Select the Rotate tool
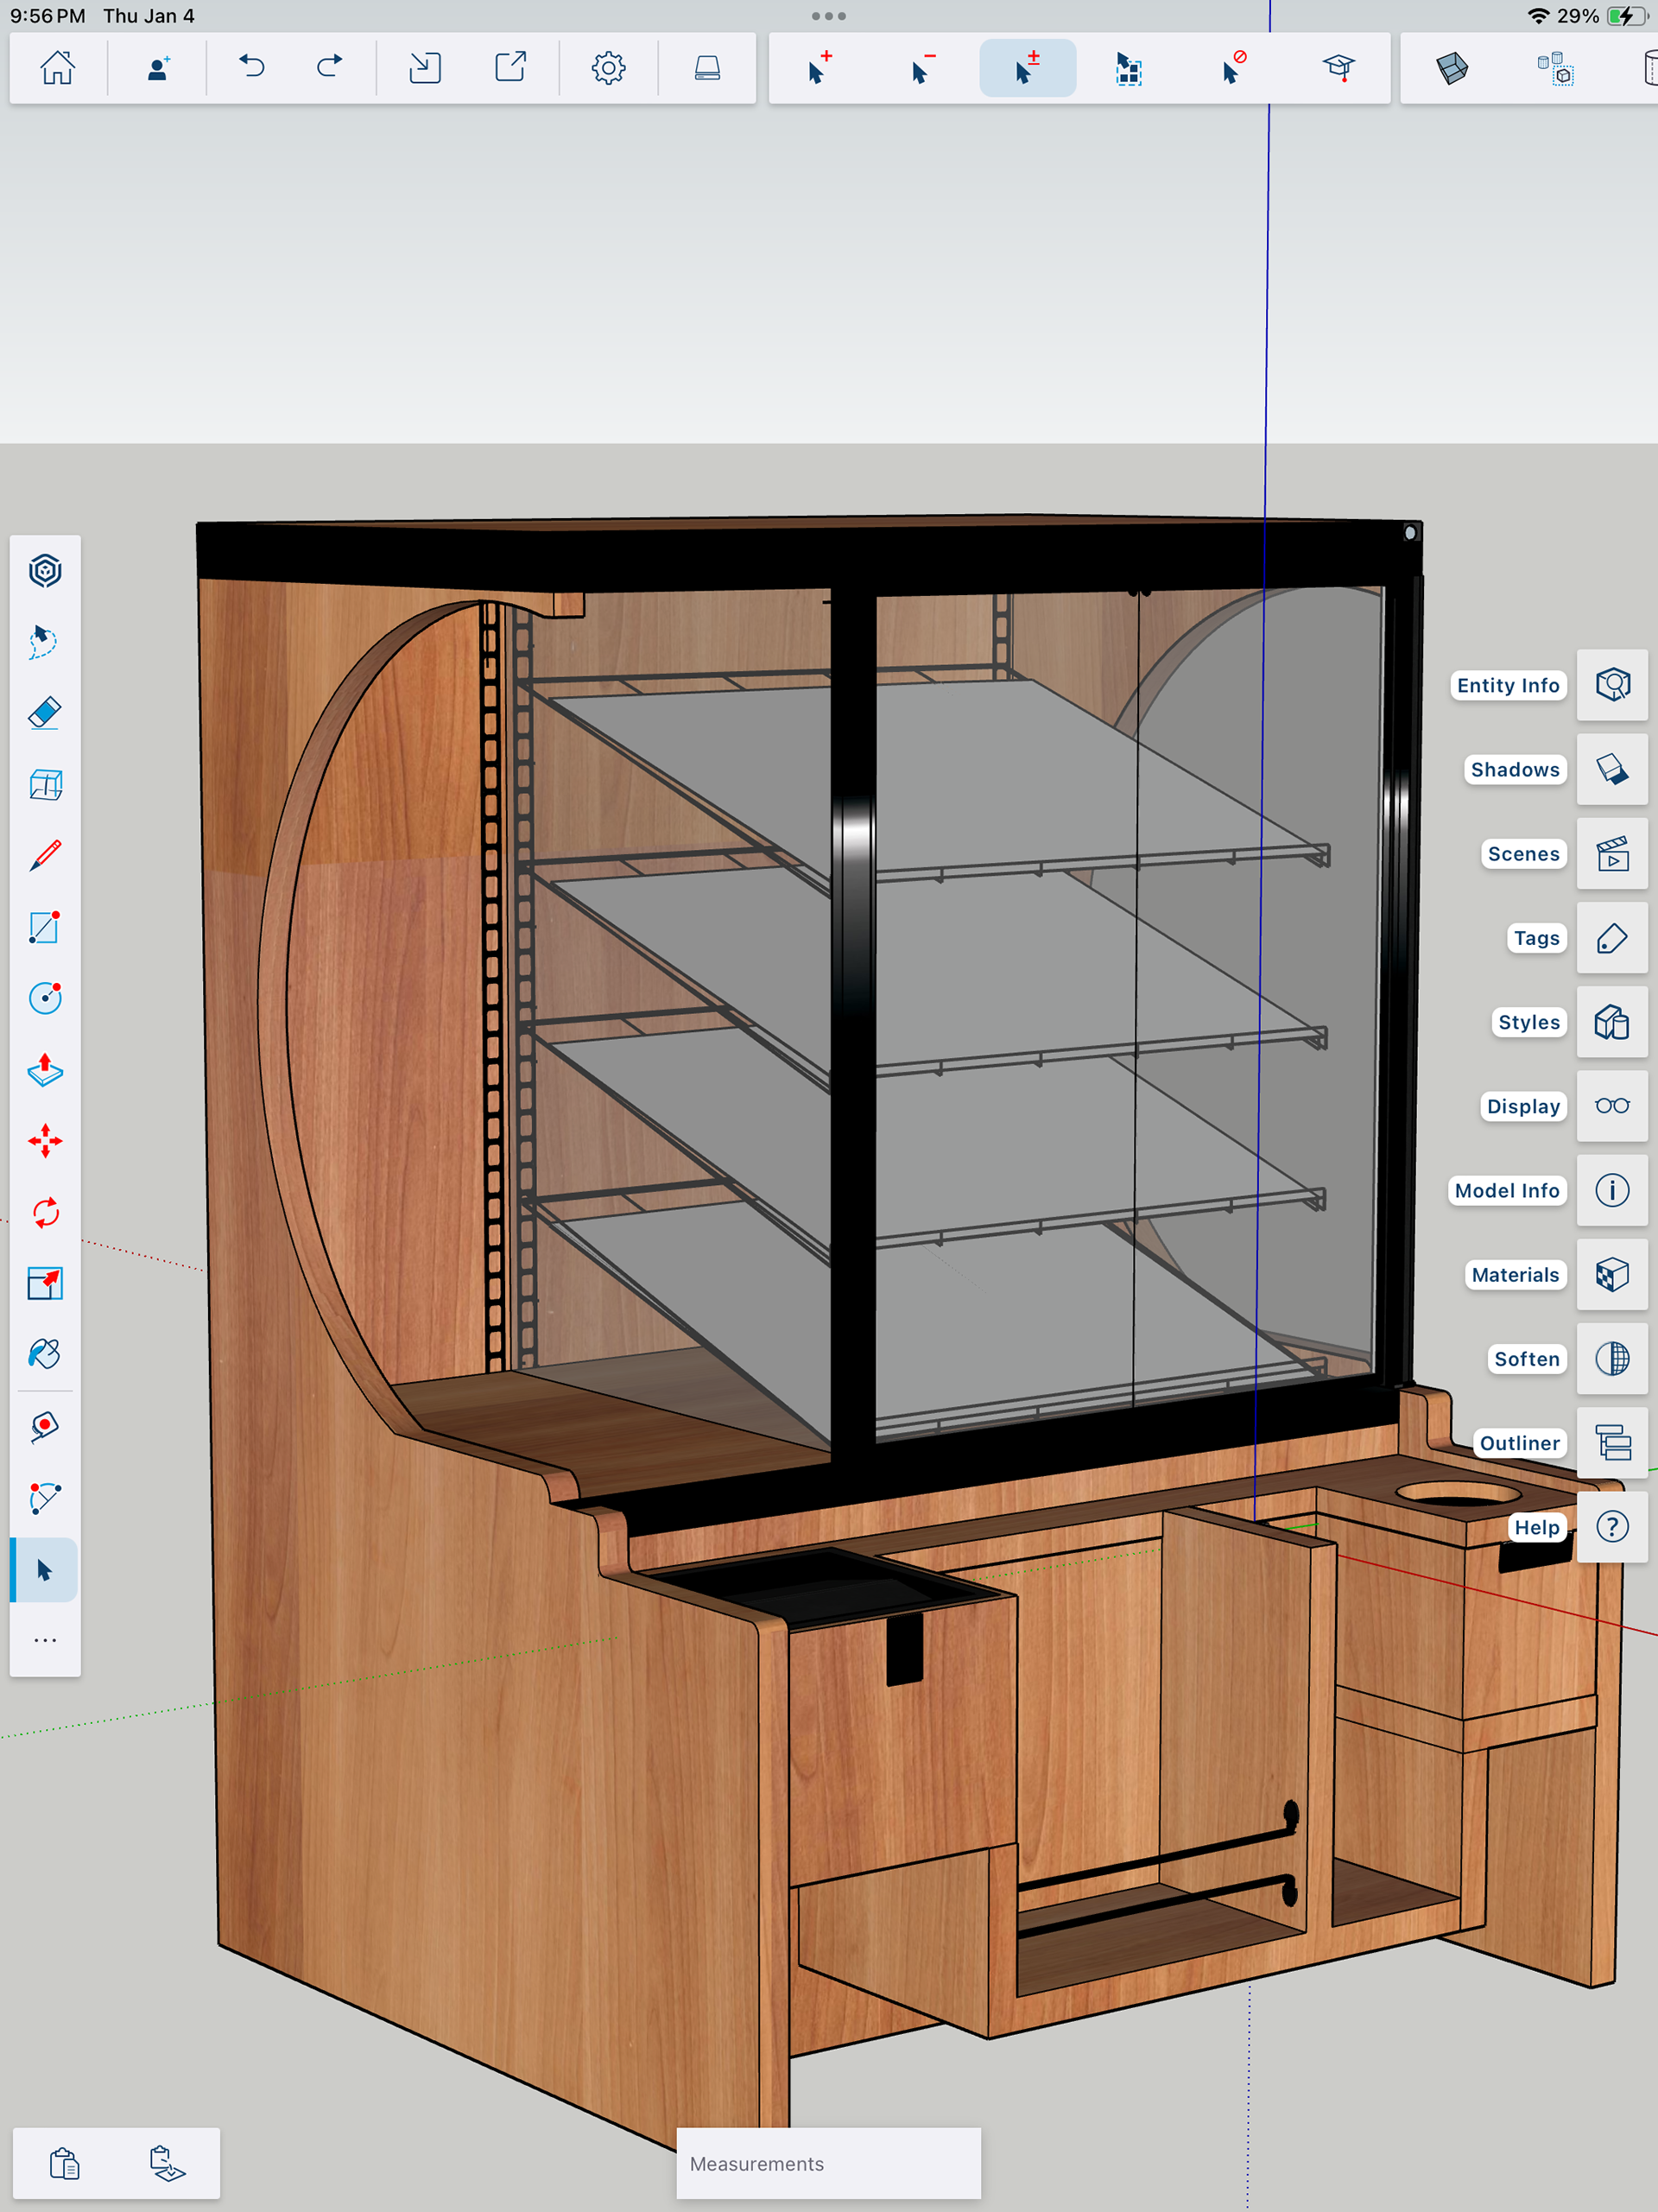This screenshot has width=1658, height=2212. pyautogui.click(x=45, y=1212)
